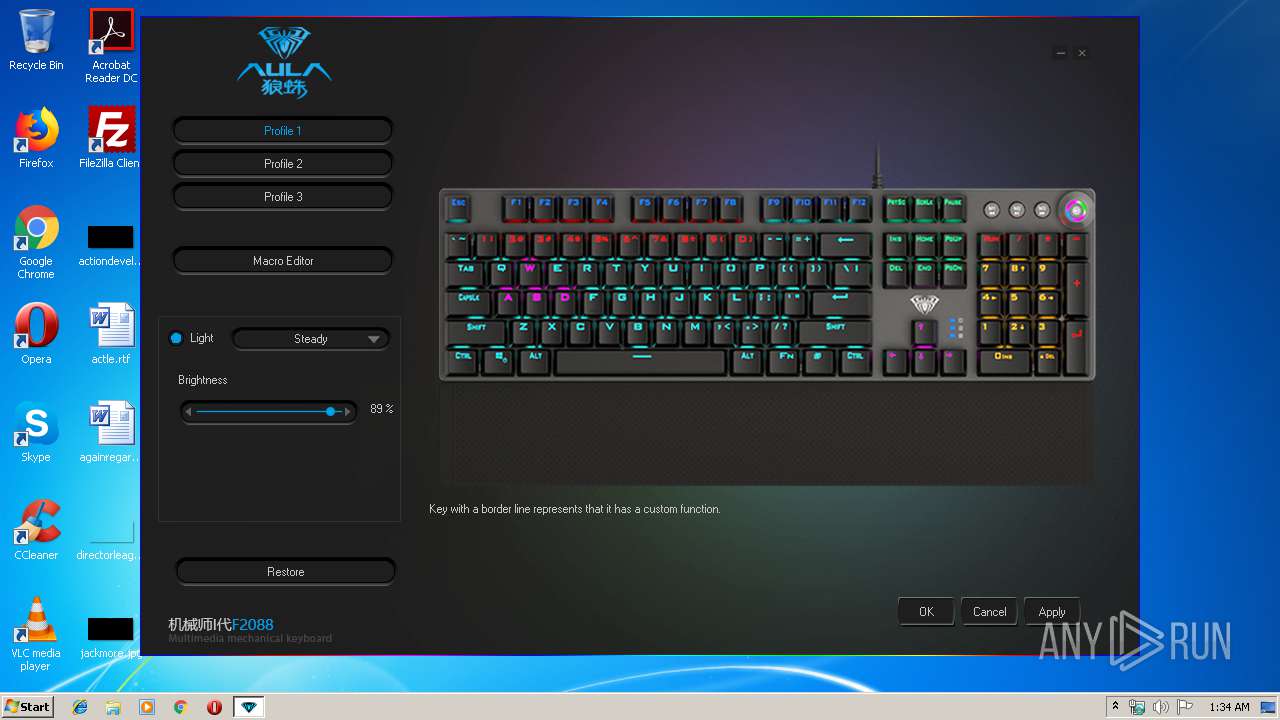Image resolution: width=1280 pixels, height=720 pixels.
Task: Open Google Chrome desktop shortcut
Action: [36, 242]
